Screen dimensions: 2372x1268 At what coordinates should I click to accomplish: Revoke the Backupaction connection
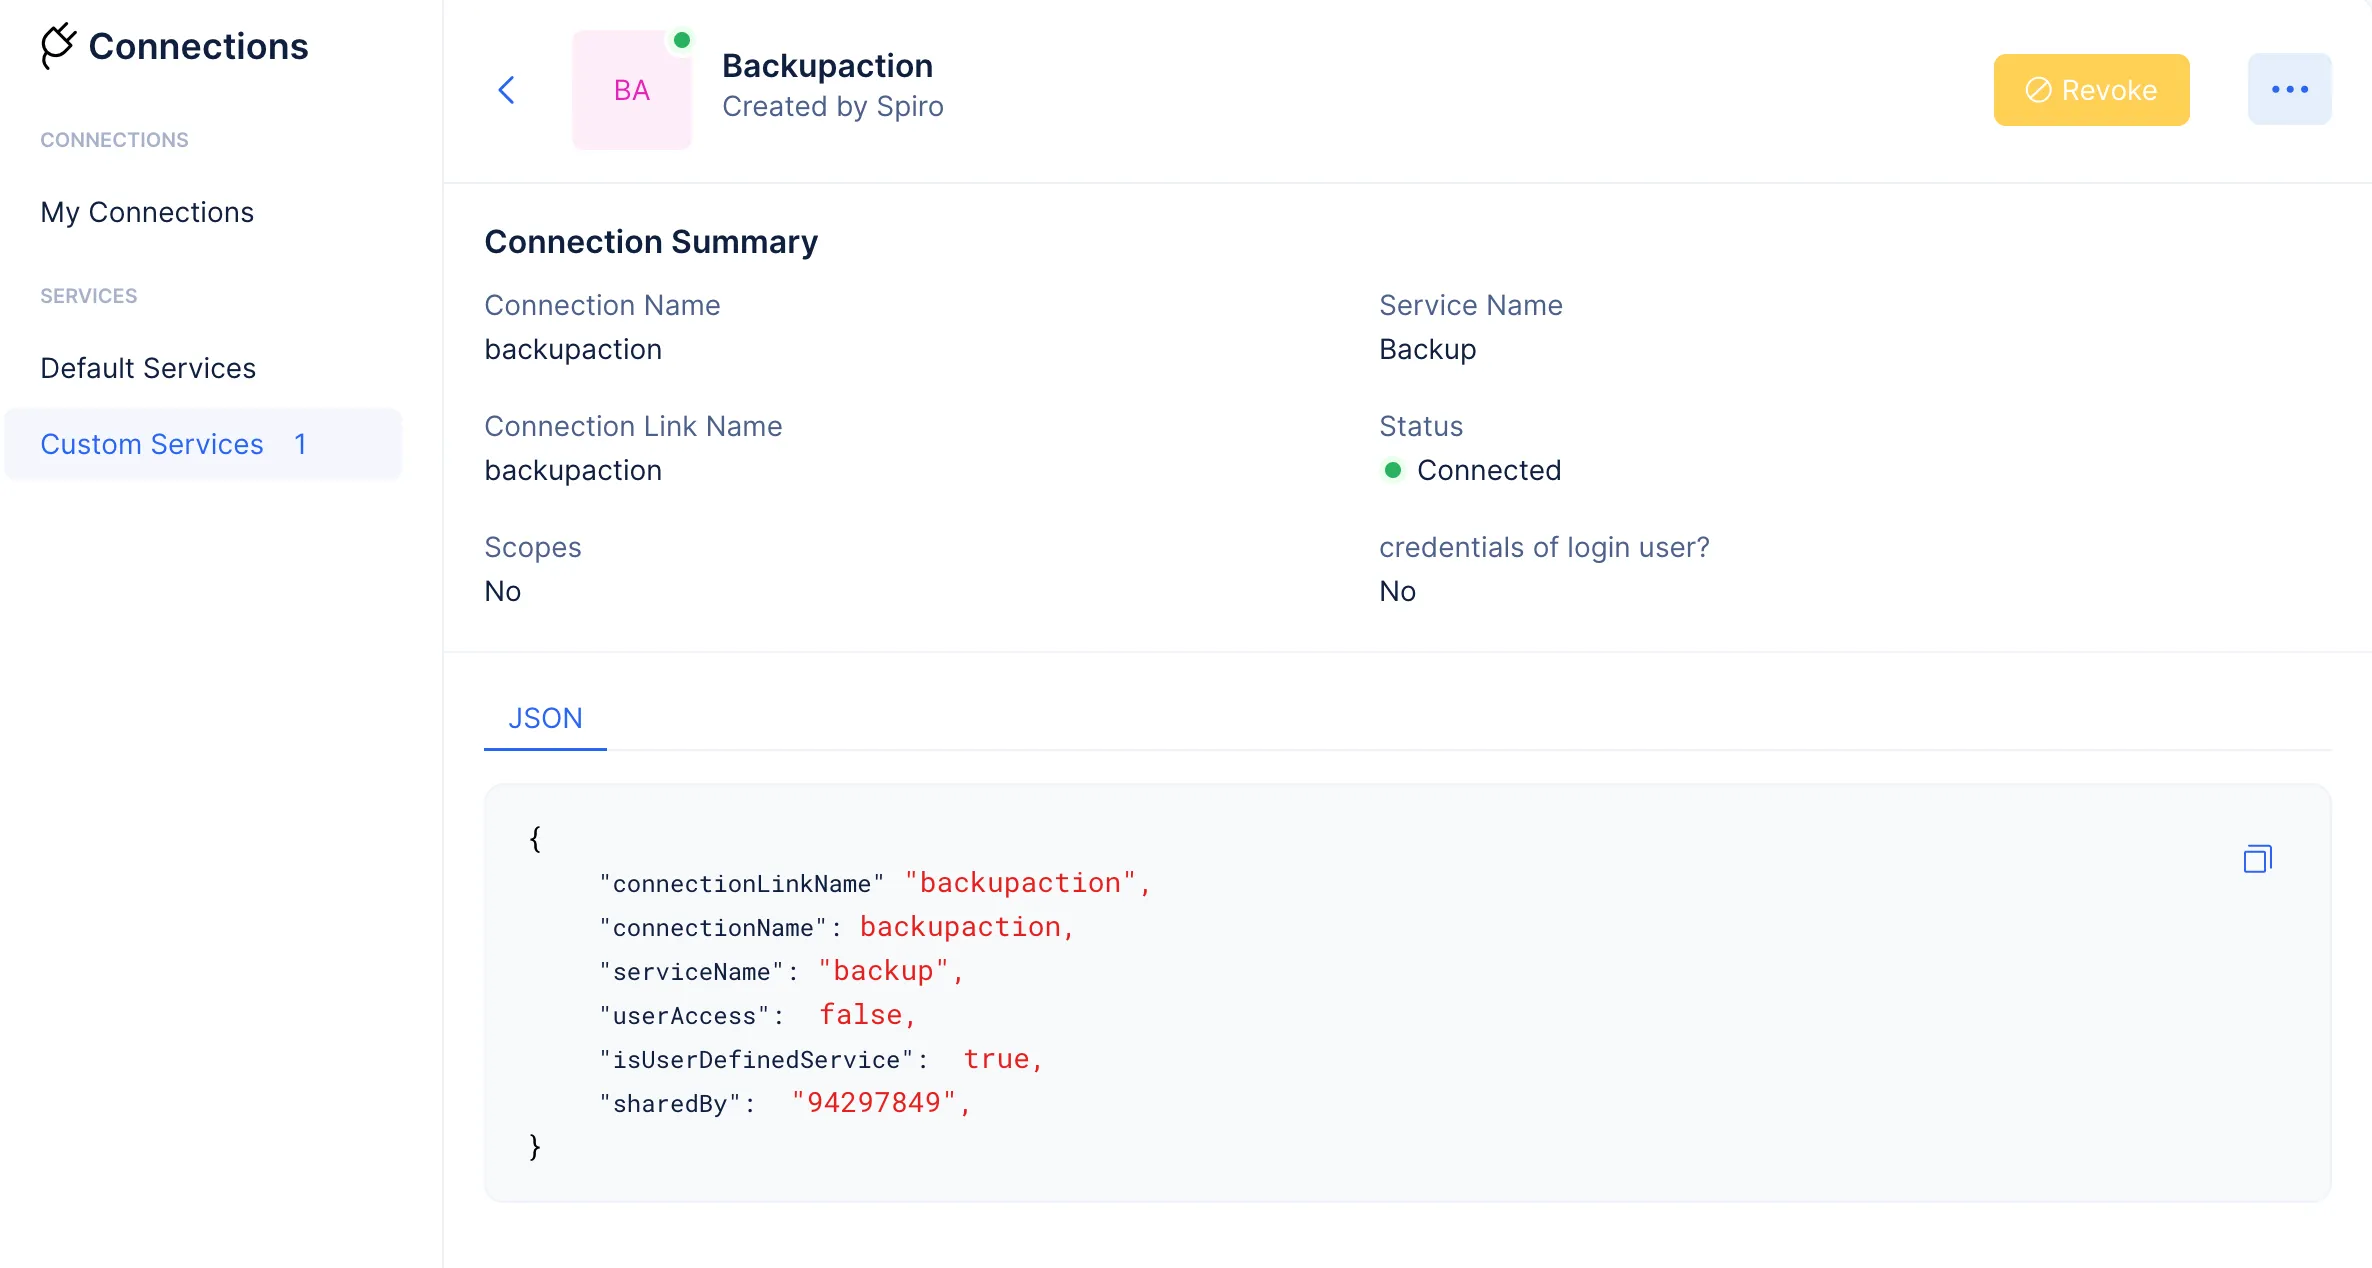click(2091, 90)
